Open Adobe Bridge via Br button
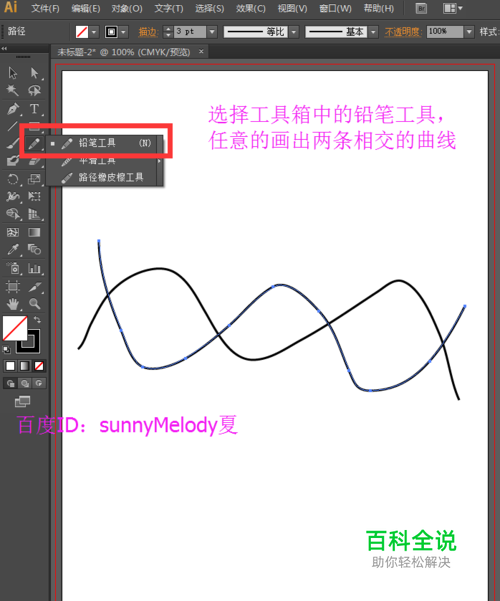 [421, 8]
